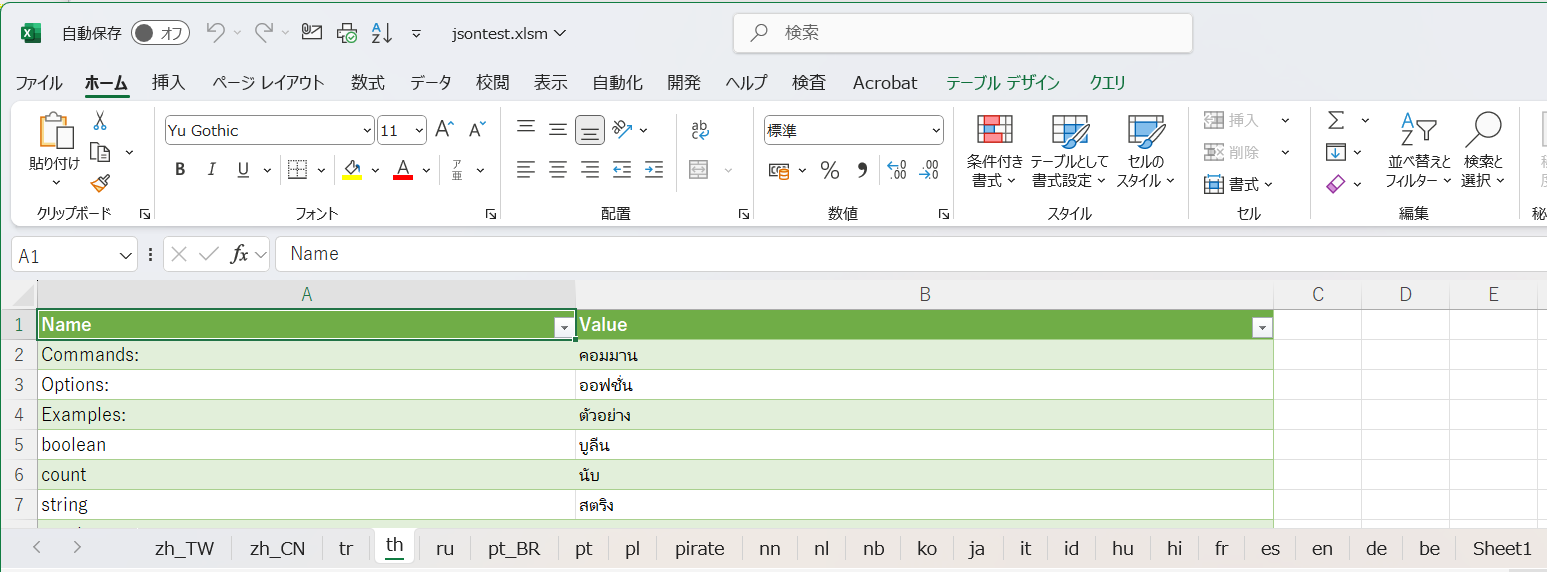Image resolution: width=1547 pixels, height=572 pixels.
Task: Apply percent style icon
Action: click(x=829, y=170)
